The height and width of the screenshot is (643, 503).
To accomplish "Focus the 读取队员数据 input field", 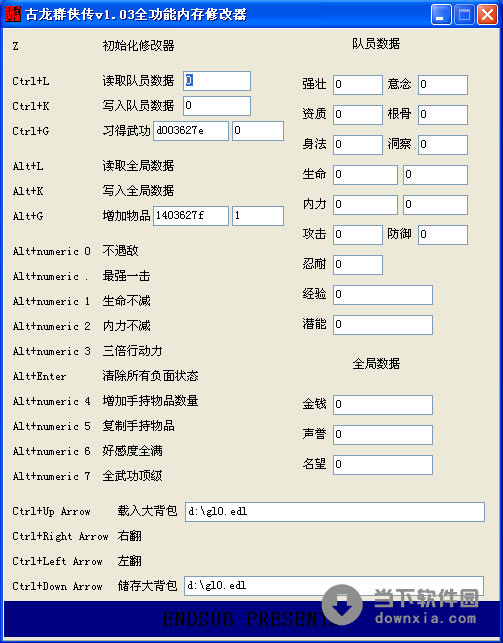I will point(217,81).
